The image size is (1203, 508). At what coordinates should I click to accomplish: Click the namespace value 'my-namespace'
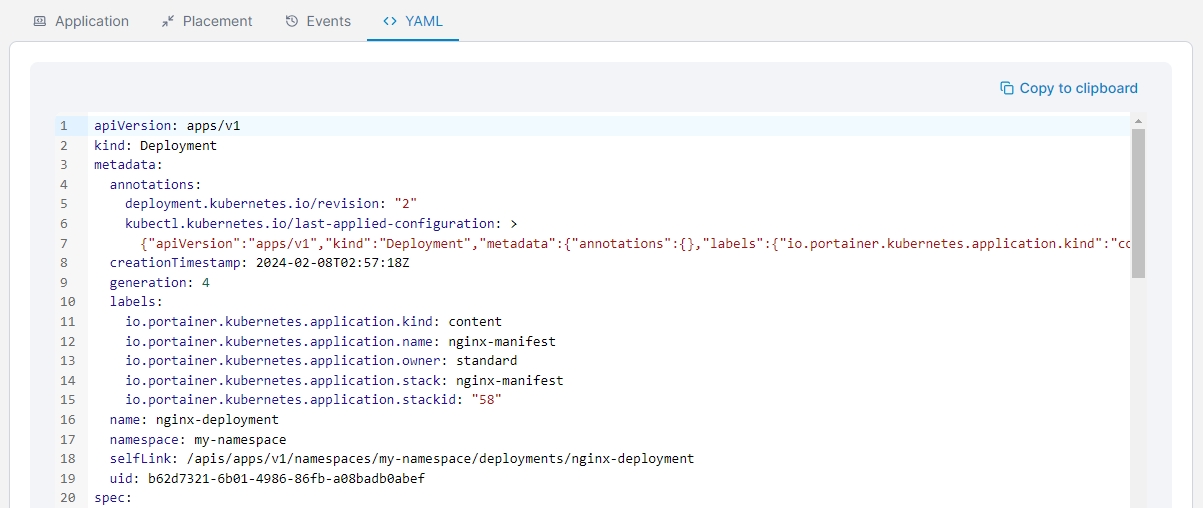pyautogui.click(x=240, y=439)
